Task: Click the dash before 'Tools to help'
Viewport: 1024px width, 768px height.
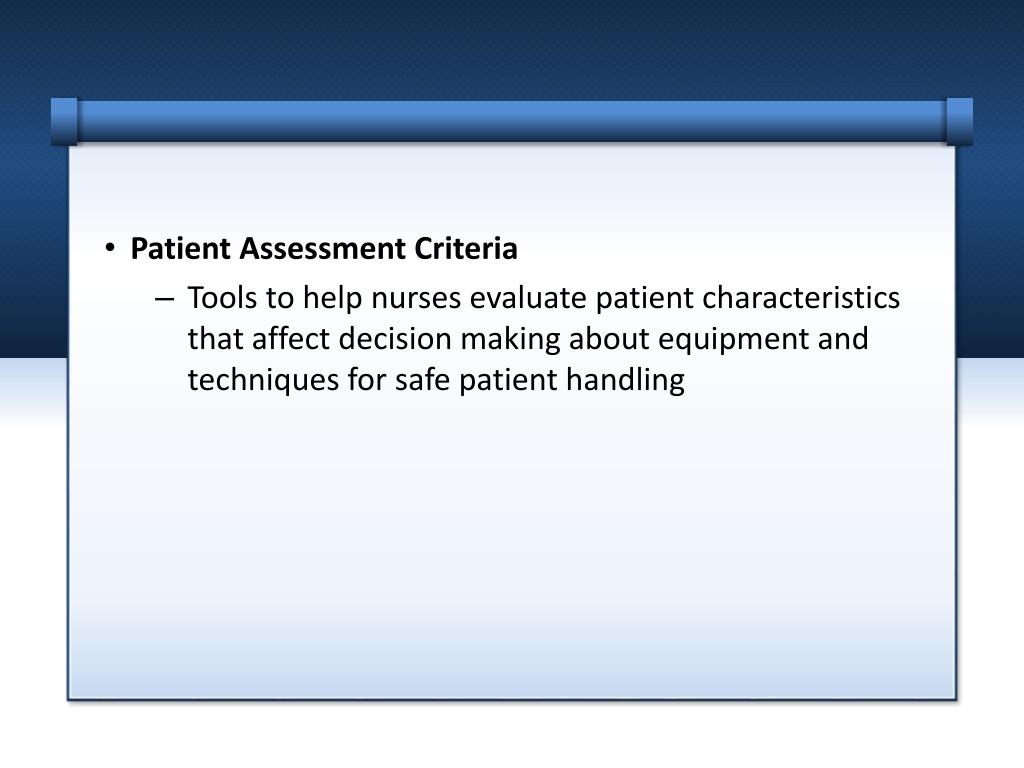Action: 165,298
